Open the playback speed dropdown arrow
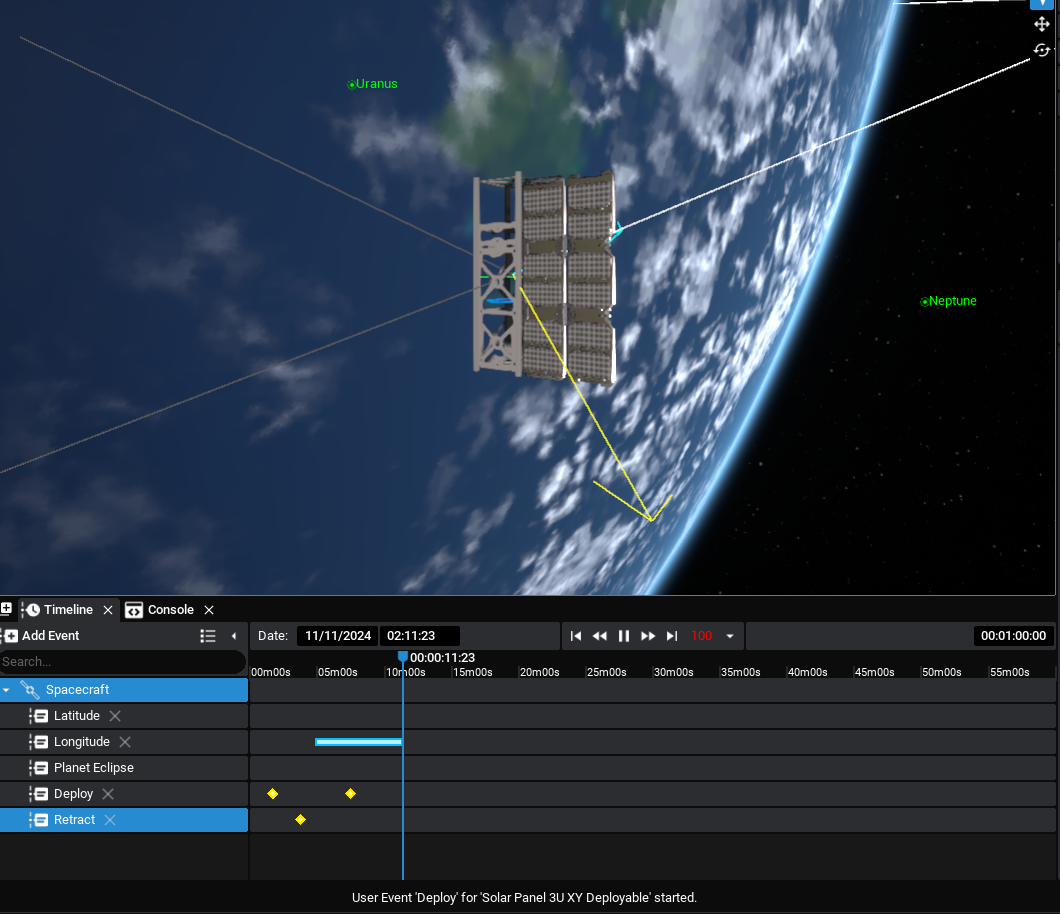The height and width of the screenshot is (914, 1060). pos(730,636)
